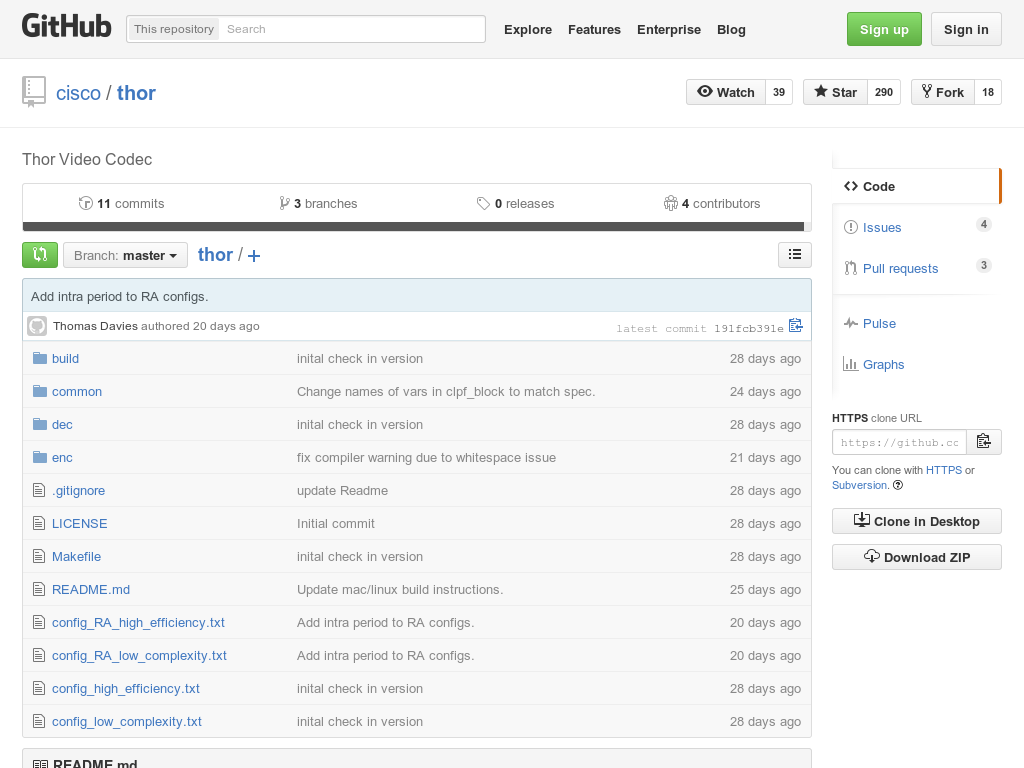Viewport: 1024px width, 768px height.
Task: Open the Code tab in sidebar
Action: (x=916, y=186)
